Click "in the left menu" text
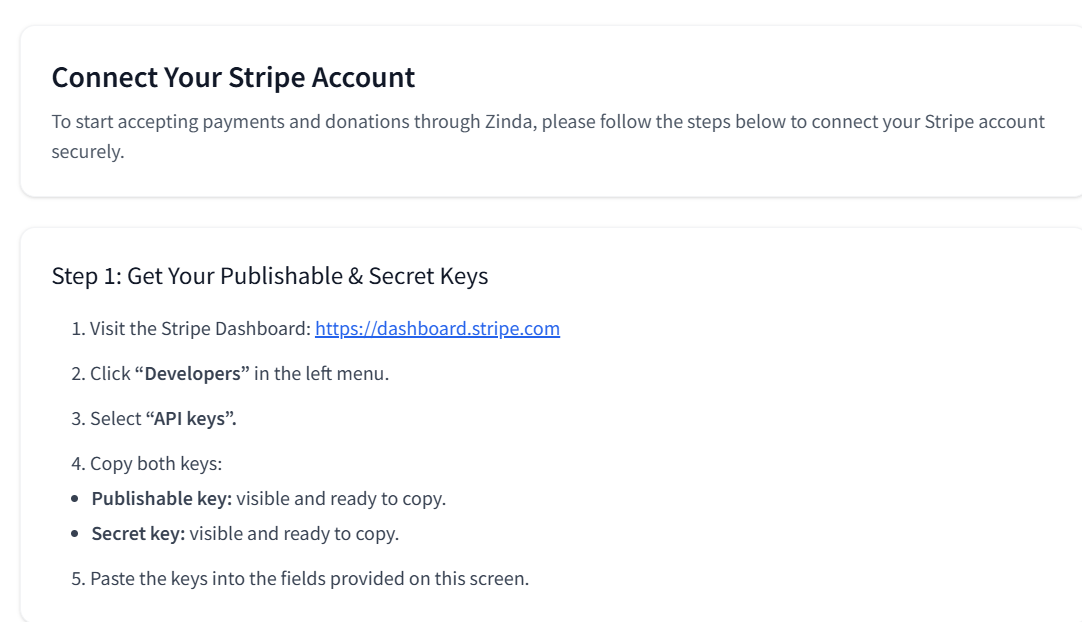 point(321,373)
